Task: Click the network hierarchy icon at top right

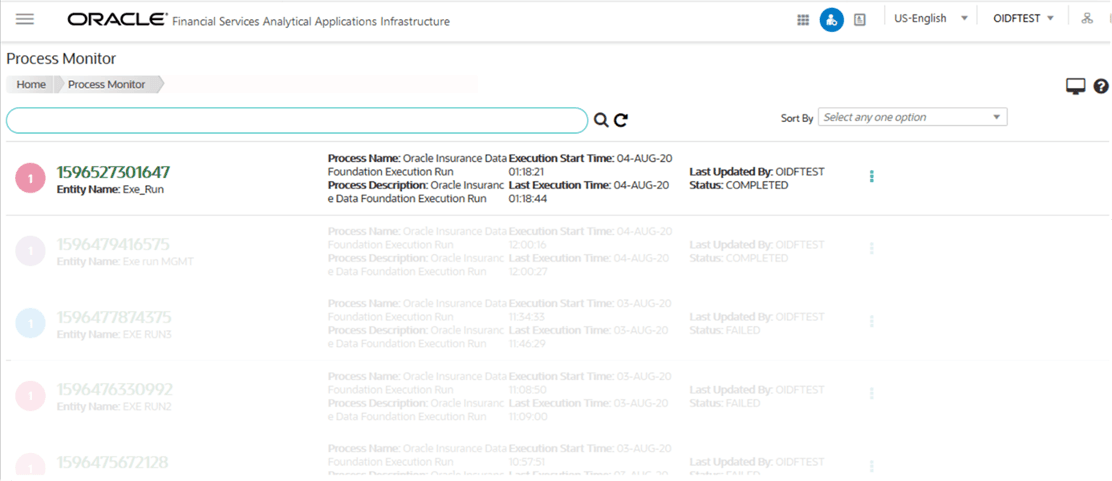Action: 1086,19
